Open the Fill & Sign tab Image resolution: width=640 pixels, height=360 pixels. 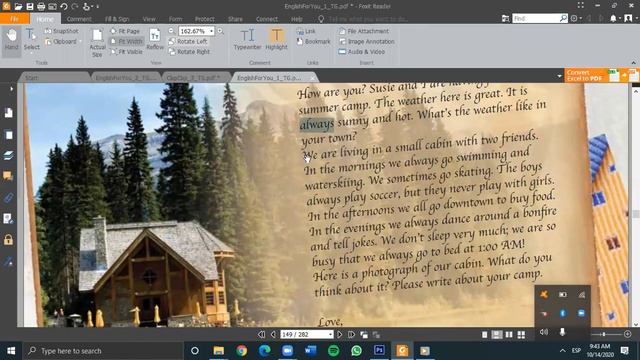[x=117, y=19]
